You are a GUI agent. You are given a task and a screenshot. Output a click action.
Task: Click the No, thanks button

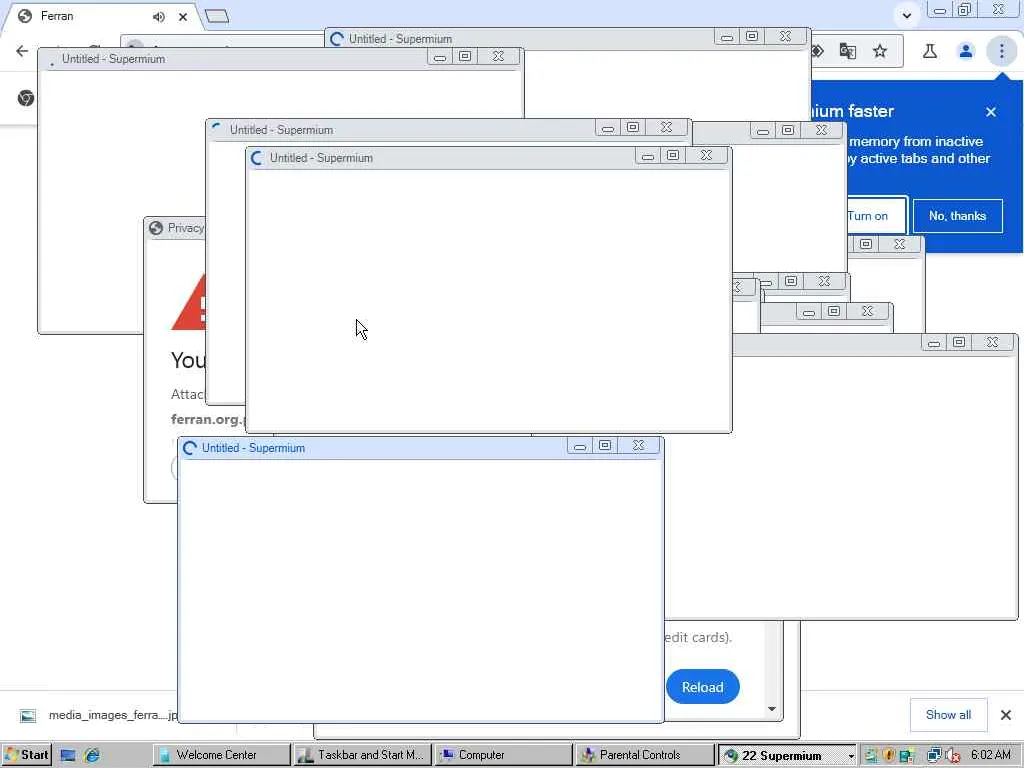coord(957,216)
